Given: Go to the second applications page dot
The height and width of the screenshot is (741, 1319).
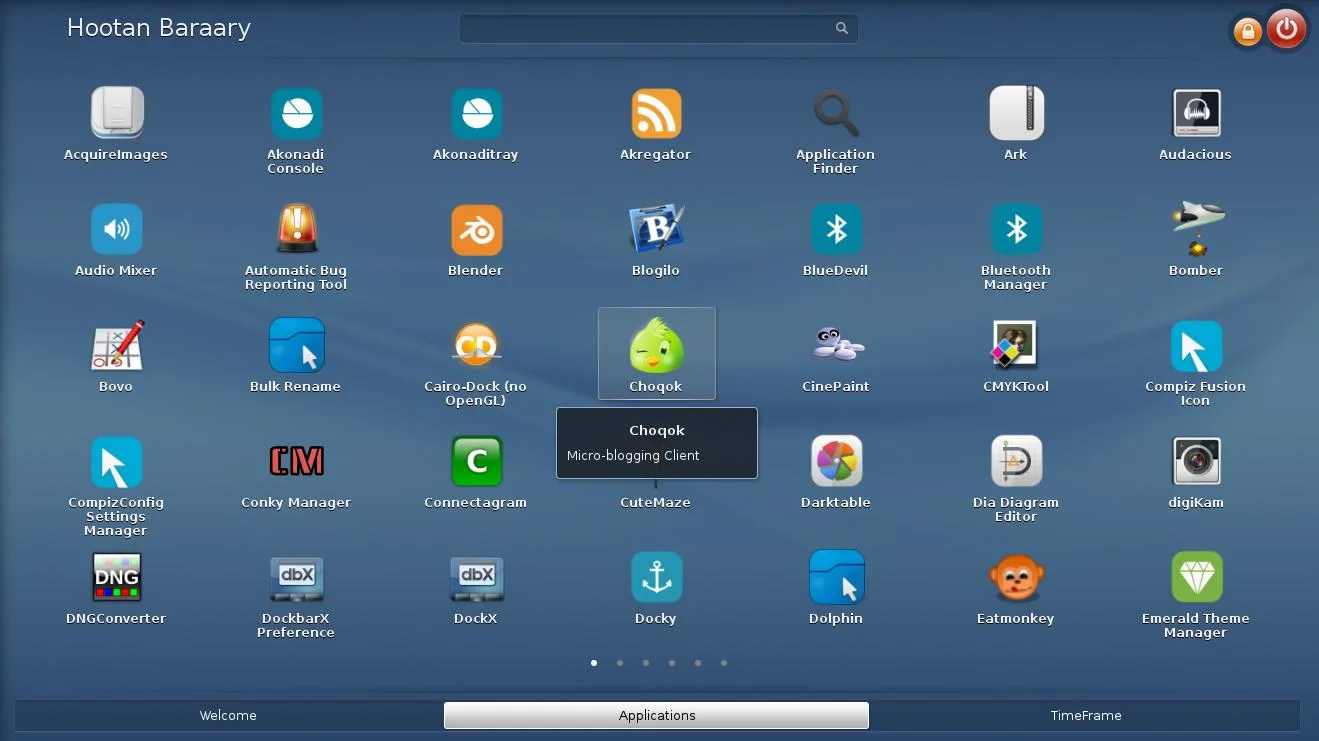Looking at the screenshot, I should pyautogui.click(x=620, y=662).
